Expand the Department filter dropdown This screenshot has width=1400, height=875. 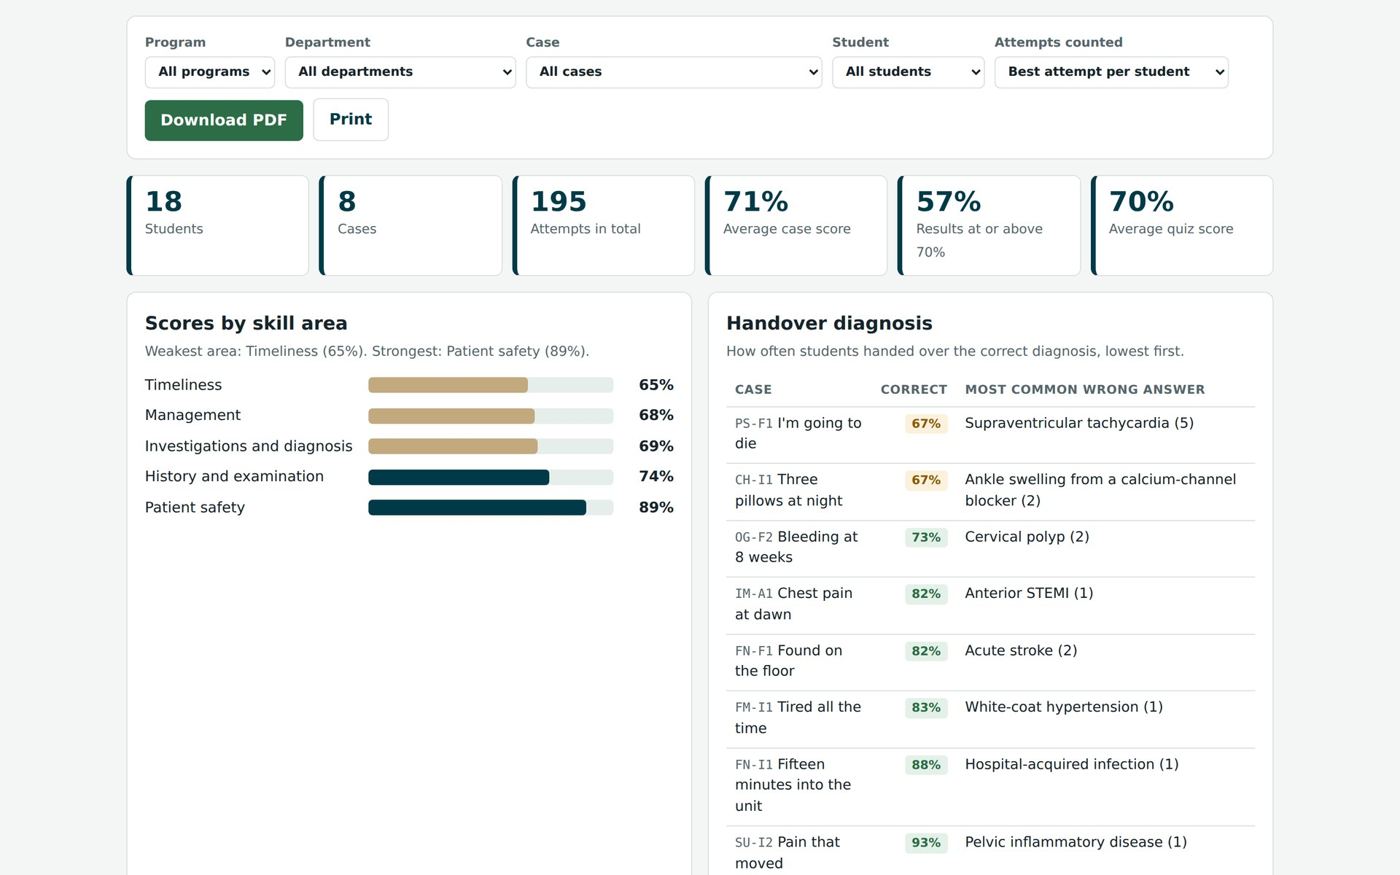click(x=400, y=72)
